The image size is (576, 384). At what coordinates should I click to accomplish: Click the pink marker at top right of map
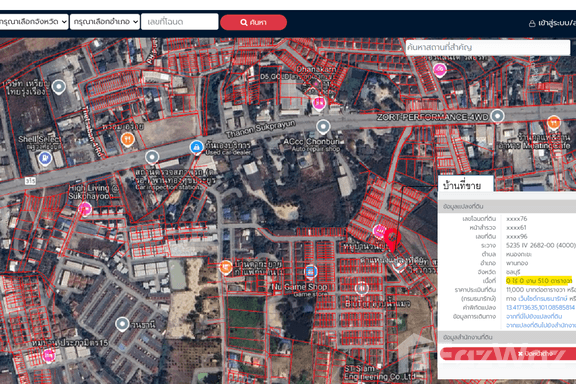439,69
